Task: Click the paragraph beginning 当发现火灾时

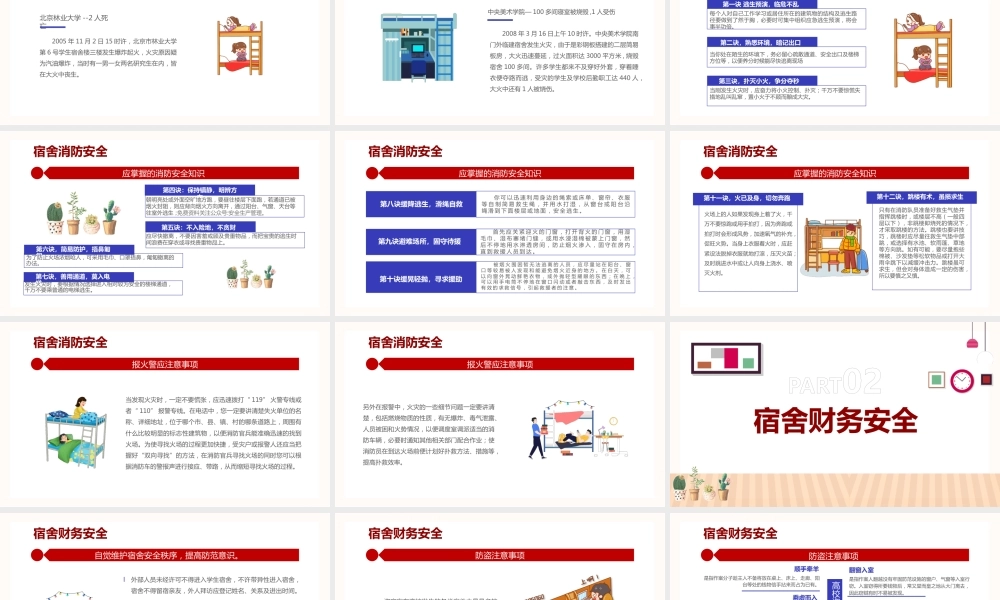Action: (213, 433)
